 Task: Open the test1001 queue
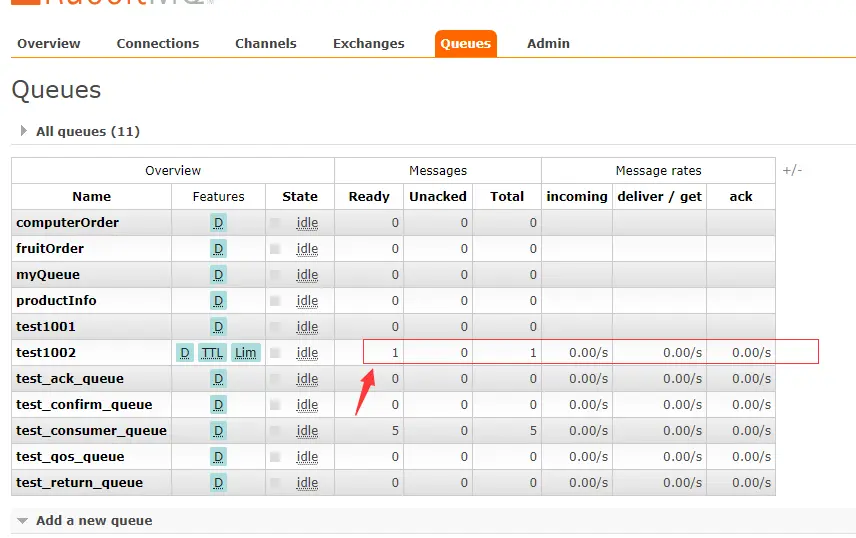point(46,327)
